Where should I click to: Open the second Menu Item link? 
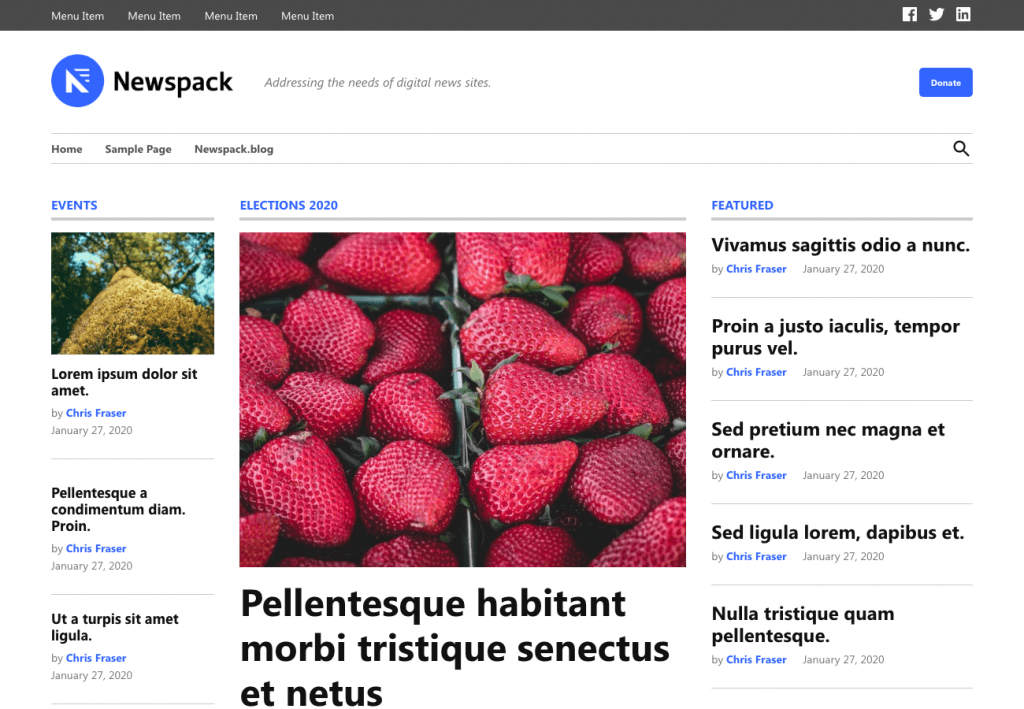click(x=154, y=15)
